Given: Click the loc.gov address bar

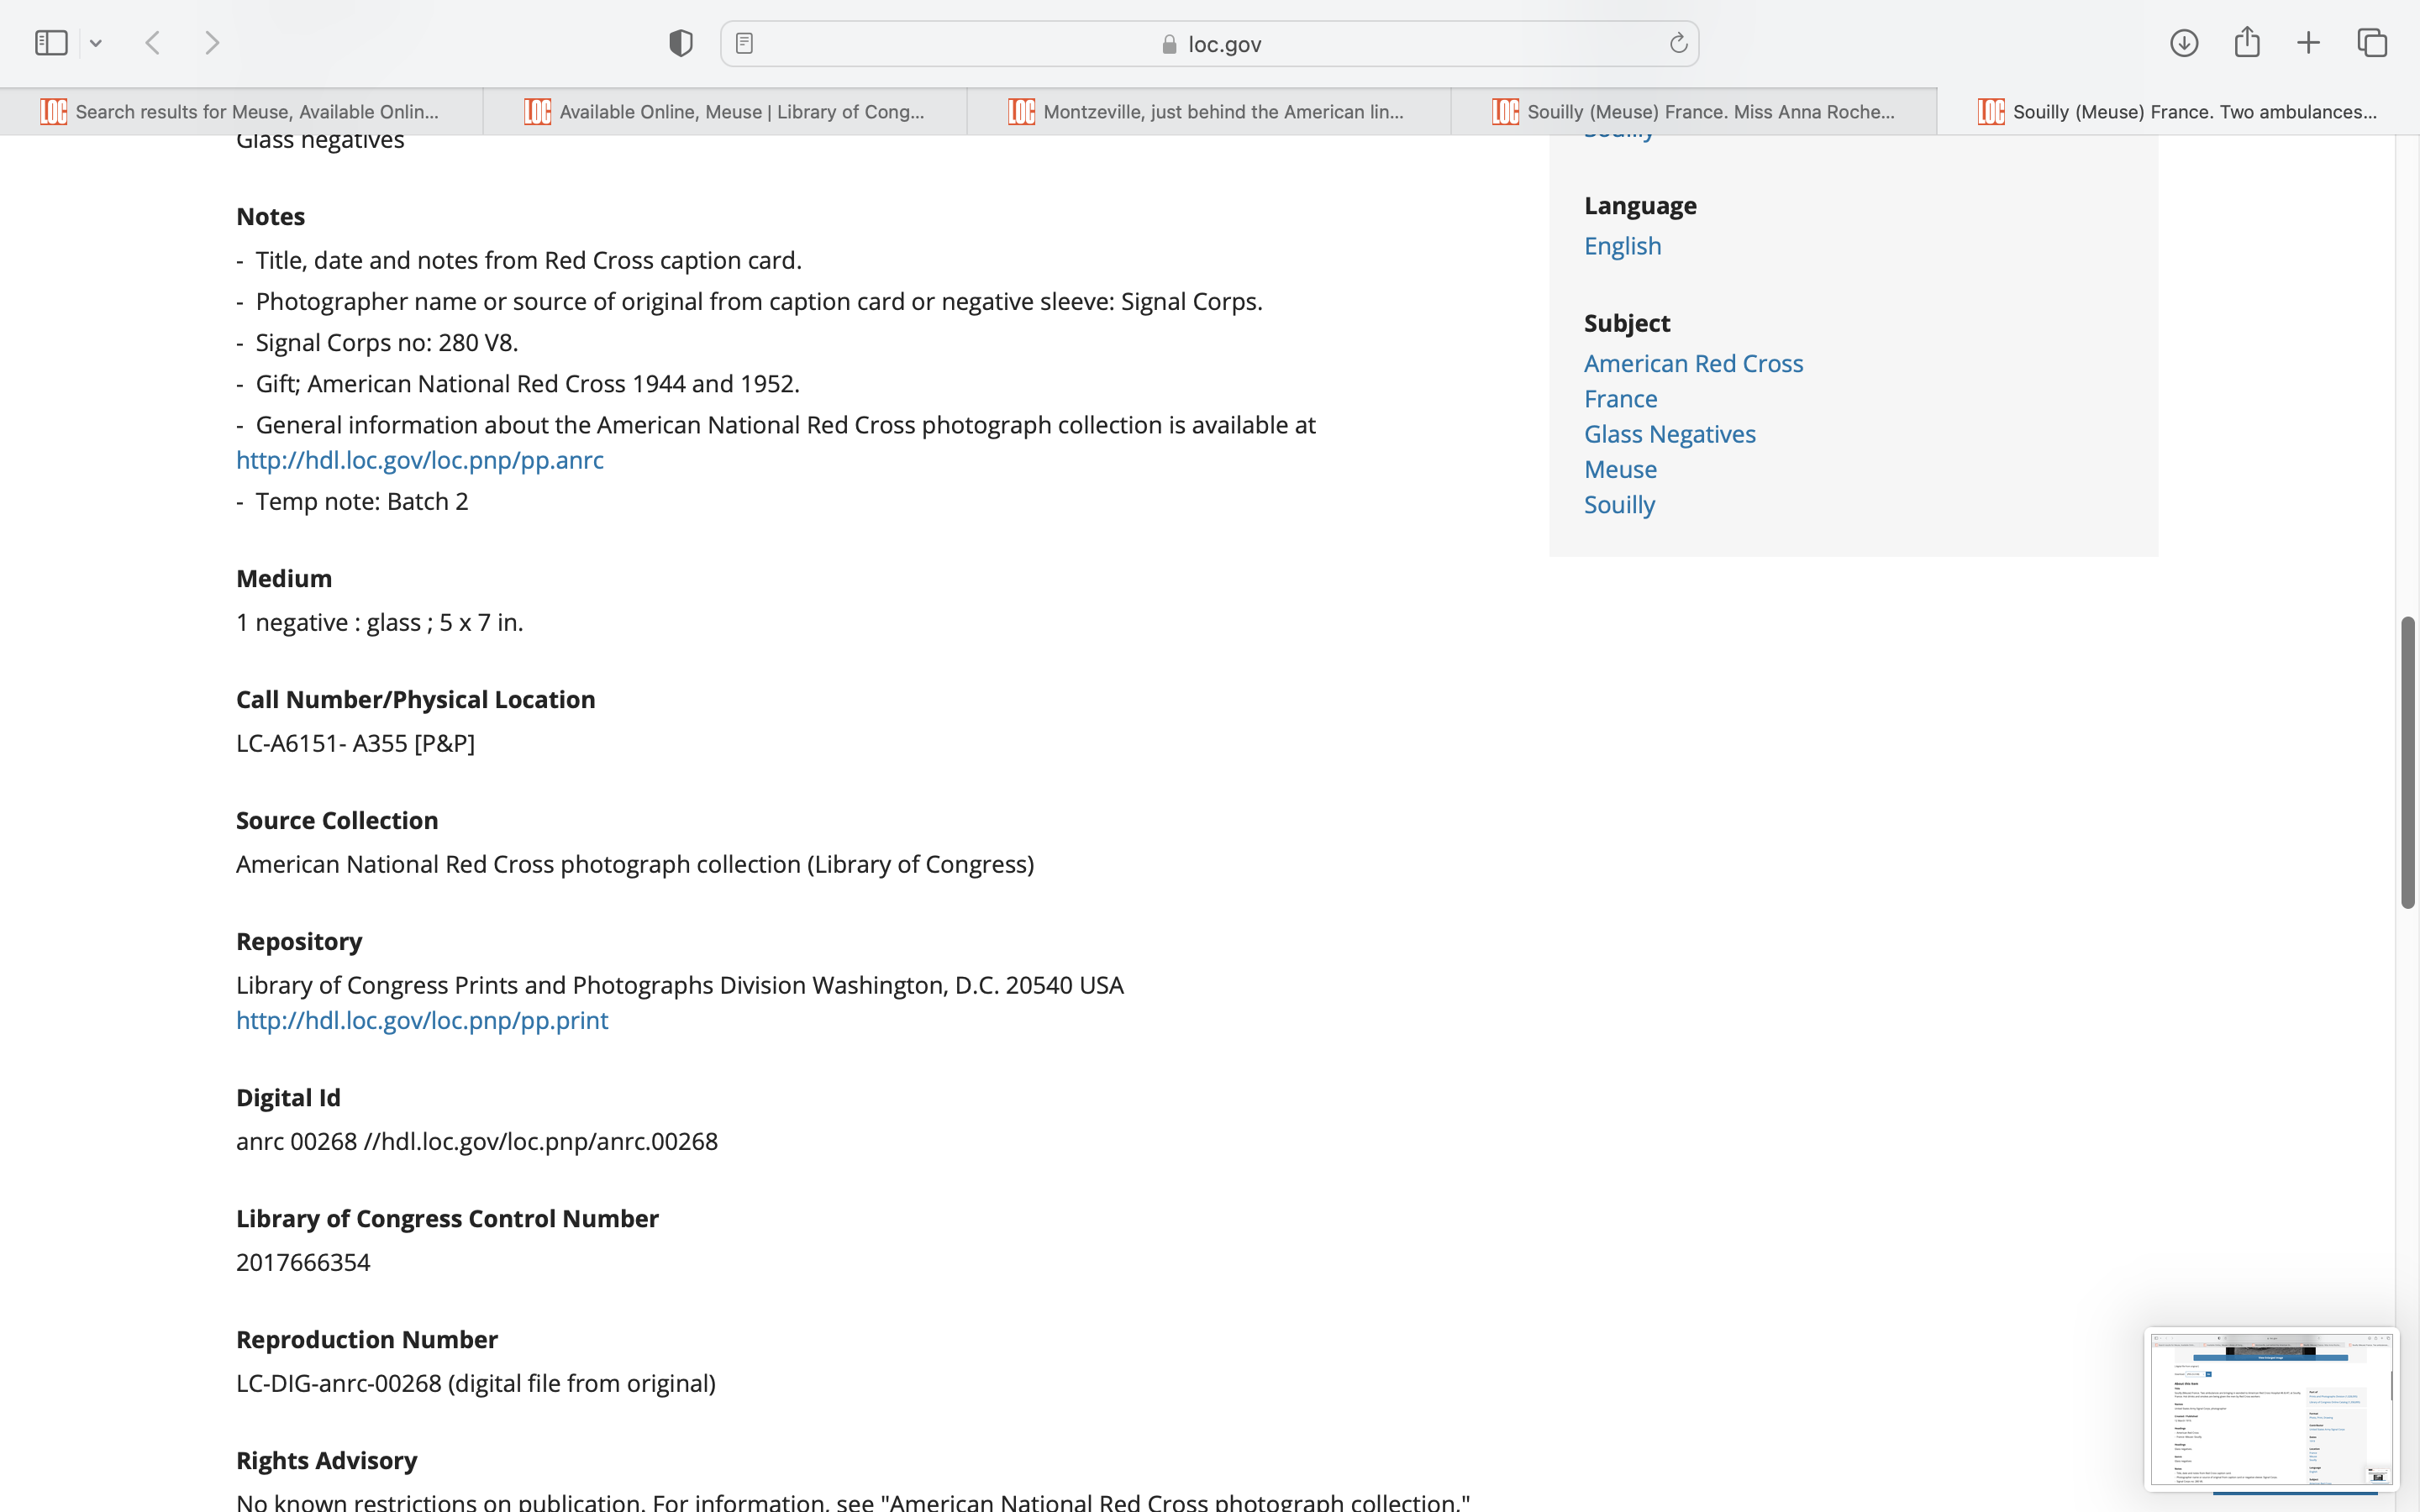Looking at the screenshot, I should [1210, 44].
